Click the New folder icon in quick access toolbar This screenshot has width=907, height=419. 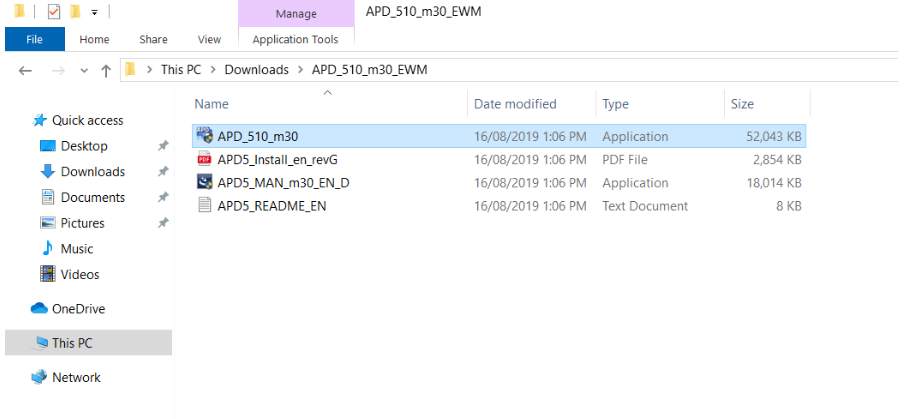pyautogui.click(x=75, y=12)
